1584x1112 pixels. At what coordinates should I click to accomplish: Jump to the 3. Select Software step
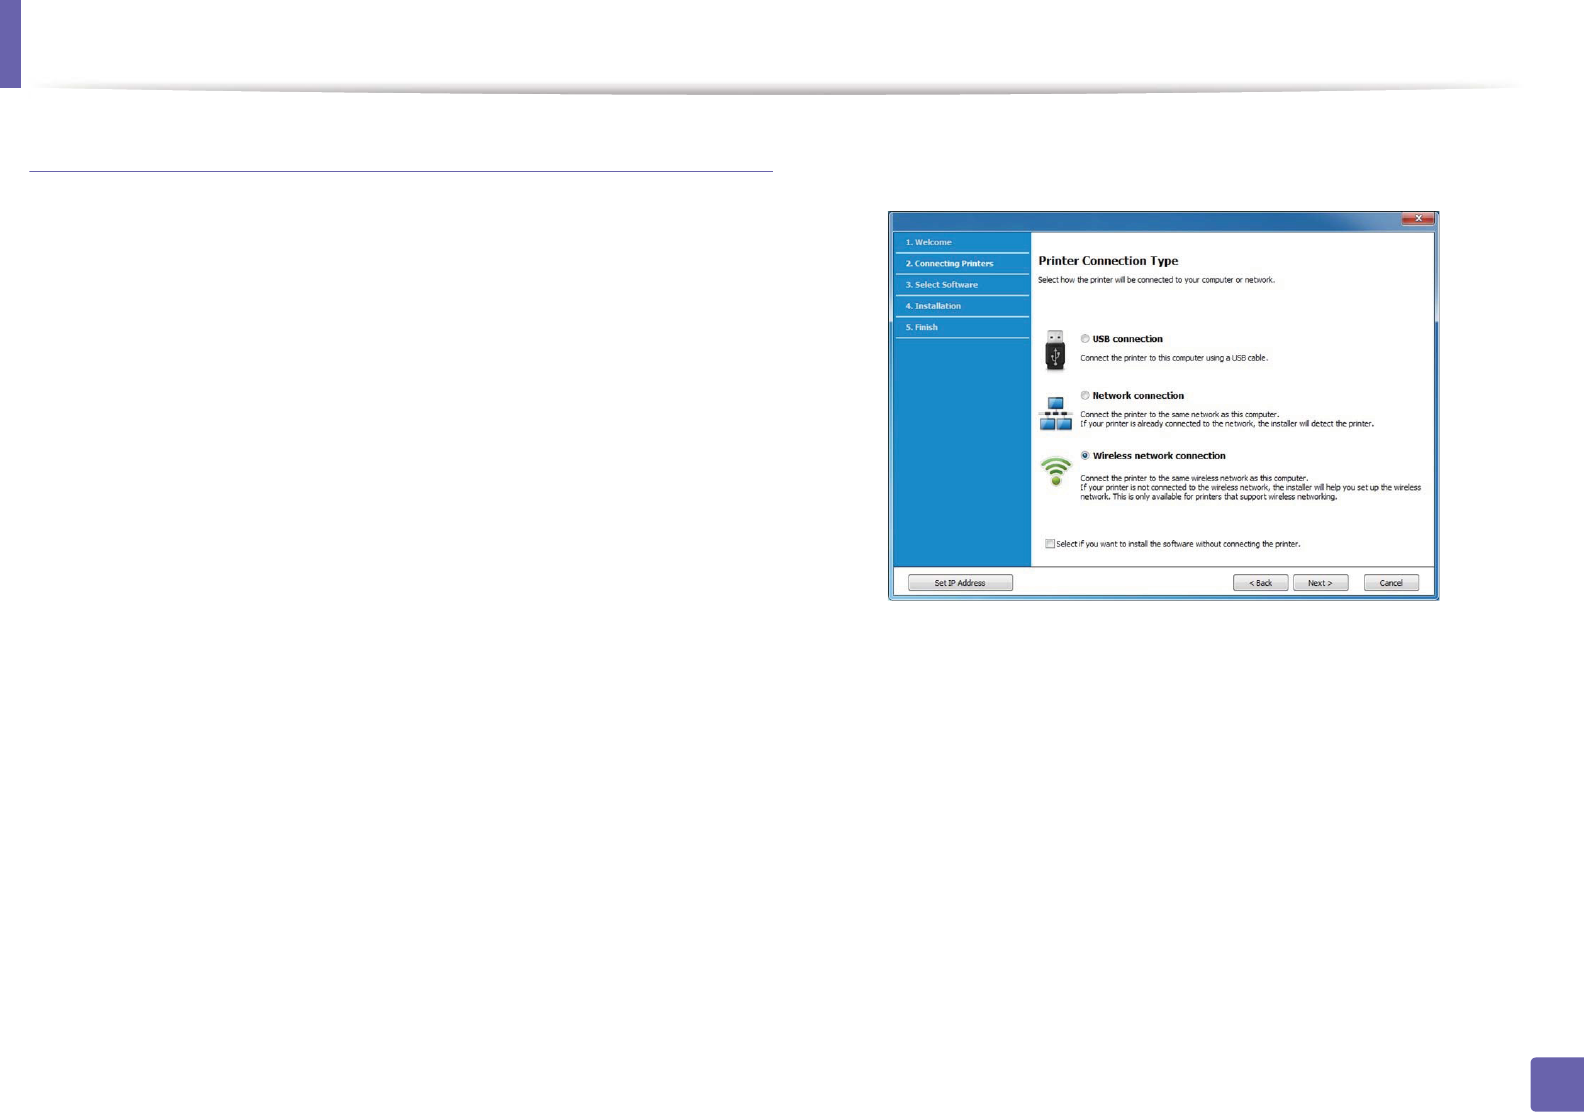click(x=962, y=285)
